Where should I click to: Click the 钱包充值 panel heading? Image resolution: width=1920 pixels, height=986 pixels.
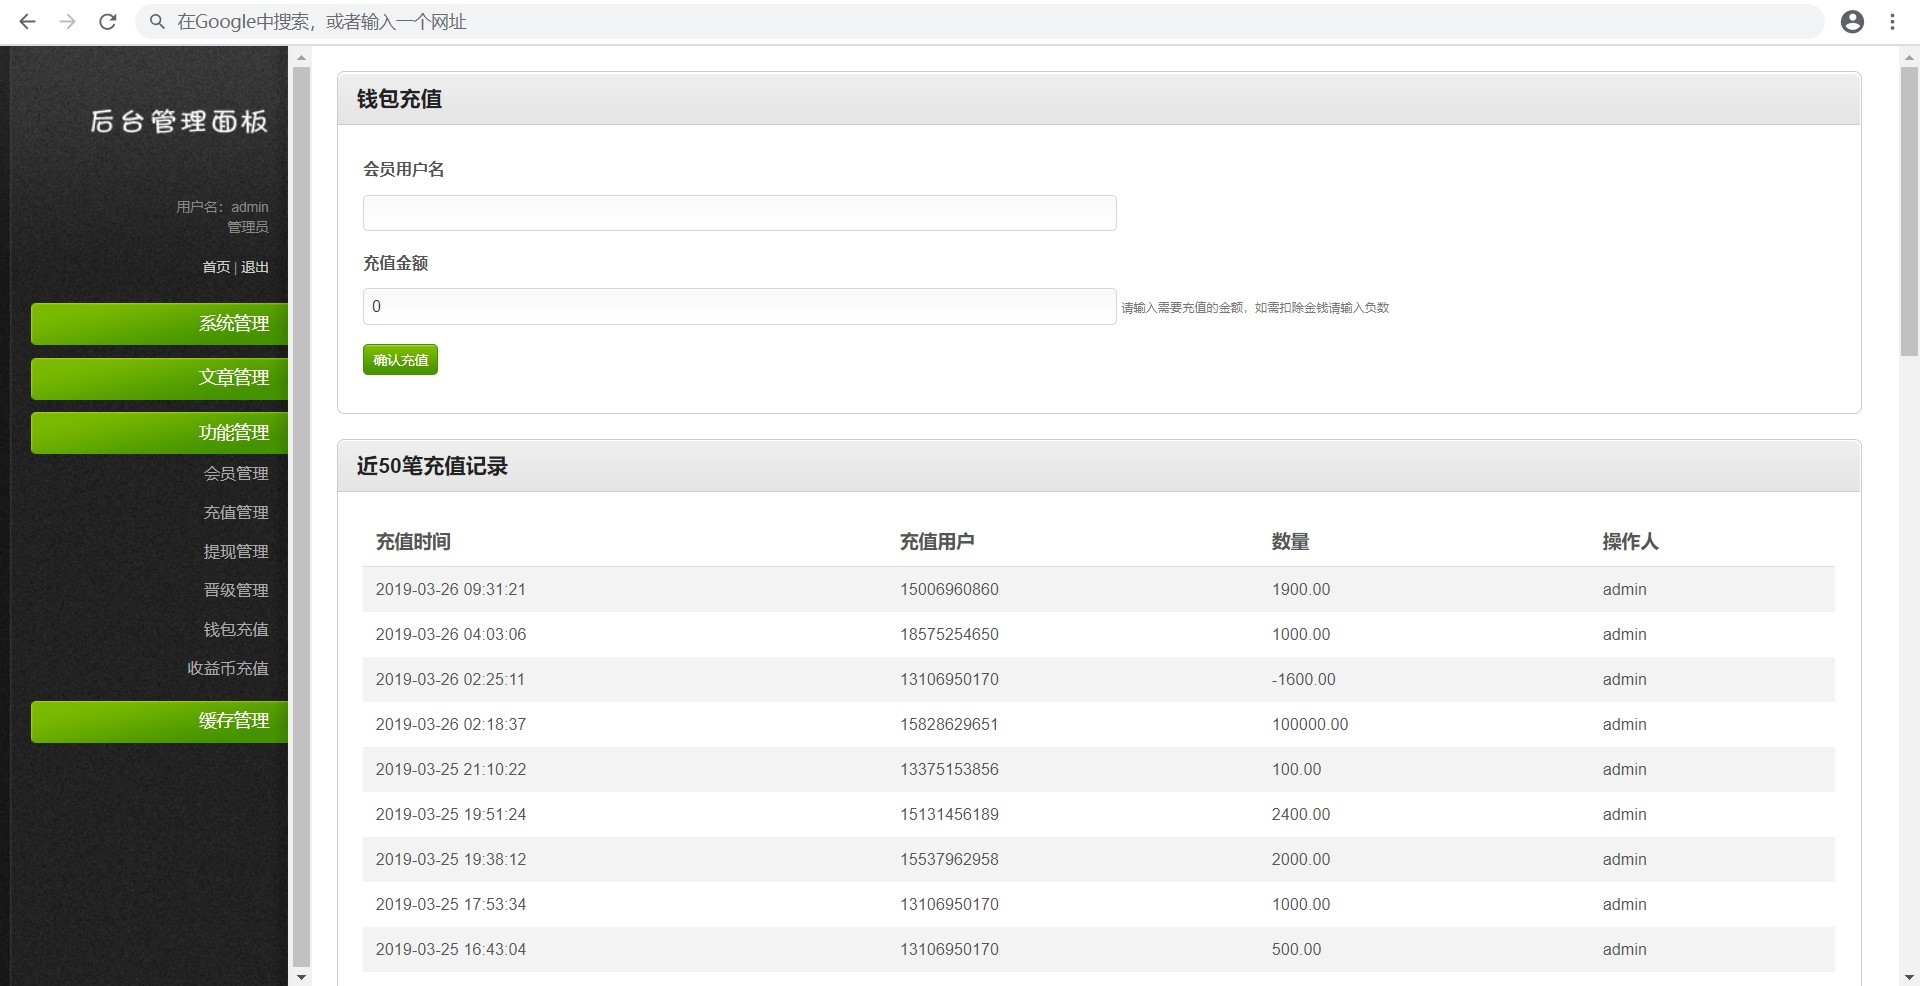pos(399,99)
